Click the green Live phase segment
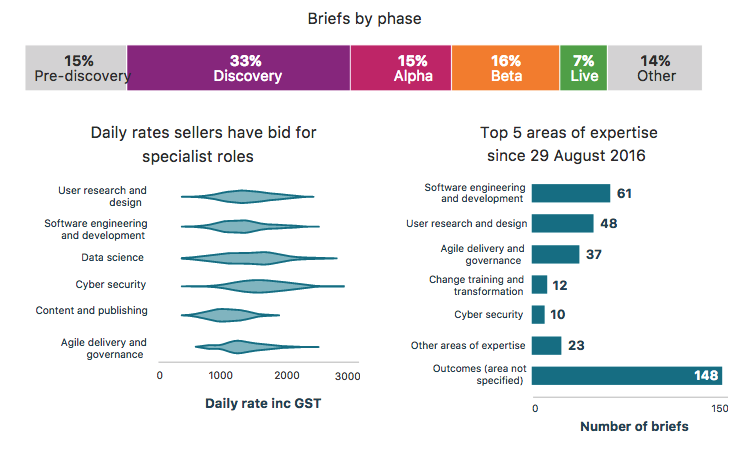 pyautogui.click(x=583, y=68)
